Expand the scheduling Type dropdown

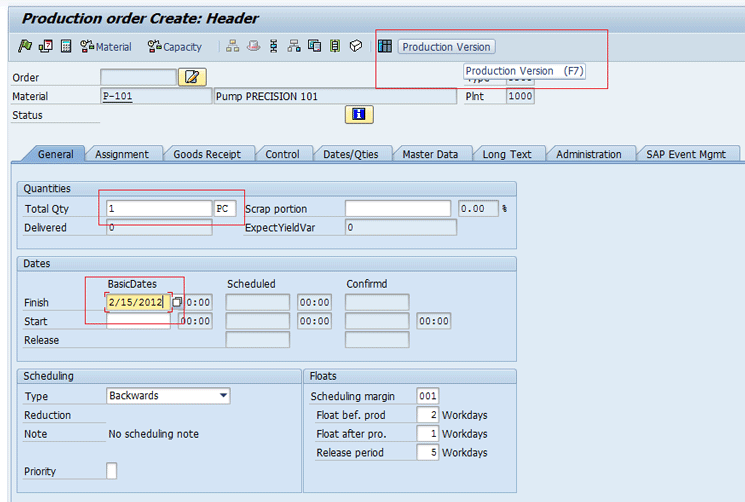pyautogui.click(x=223, y=396)
